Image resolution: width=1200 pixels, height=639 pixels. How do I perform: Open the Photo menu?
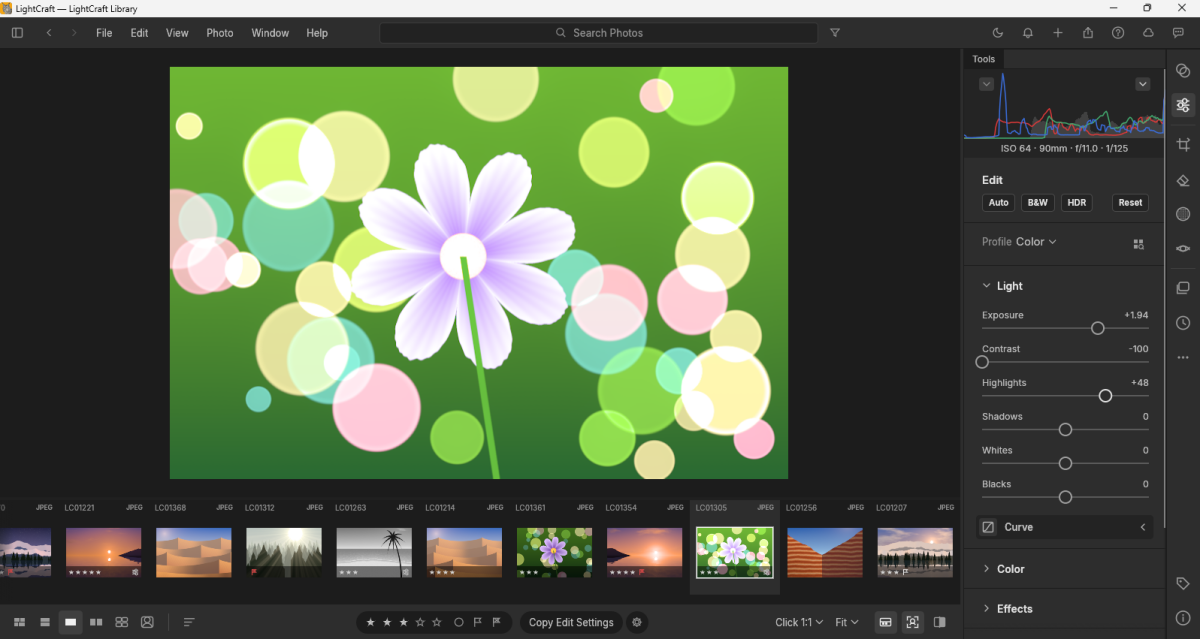pos(220,33)
